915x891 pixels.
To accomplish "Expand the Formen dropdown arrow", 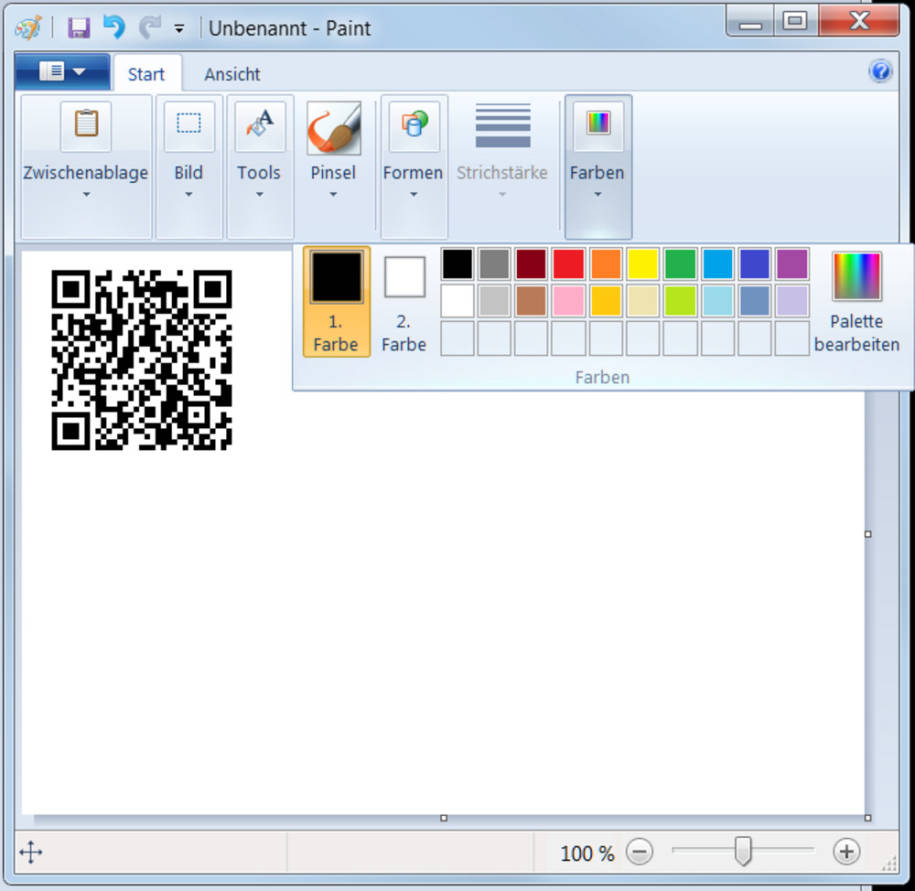I will [413, 194].
